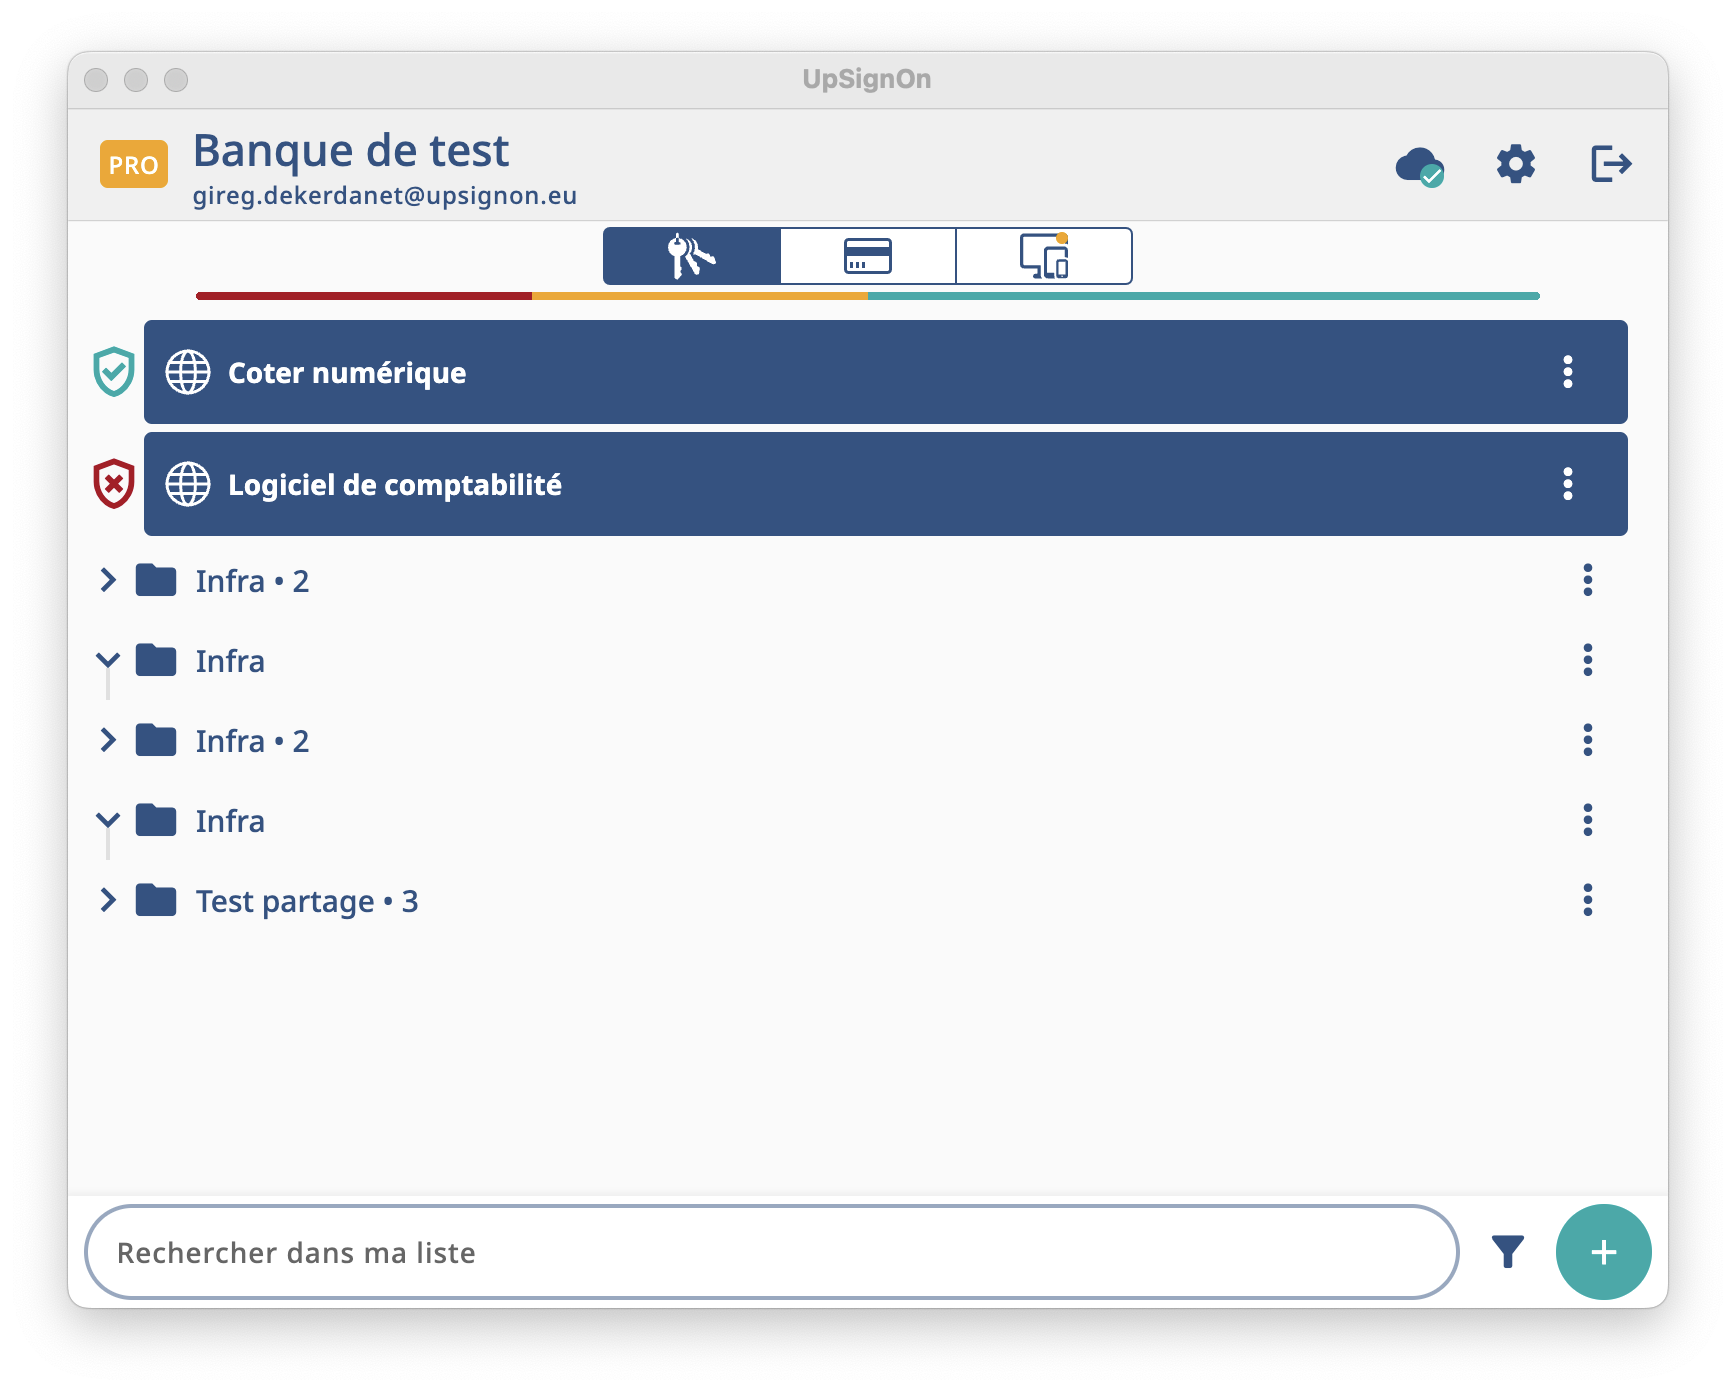The image size is (1736, 1392).
Task: Expand the first Infra • 2 folder
Action: point(108,580)
